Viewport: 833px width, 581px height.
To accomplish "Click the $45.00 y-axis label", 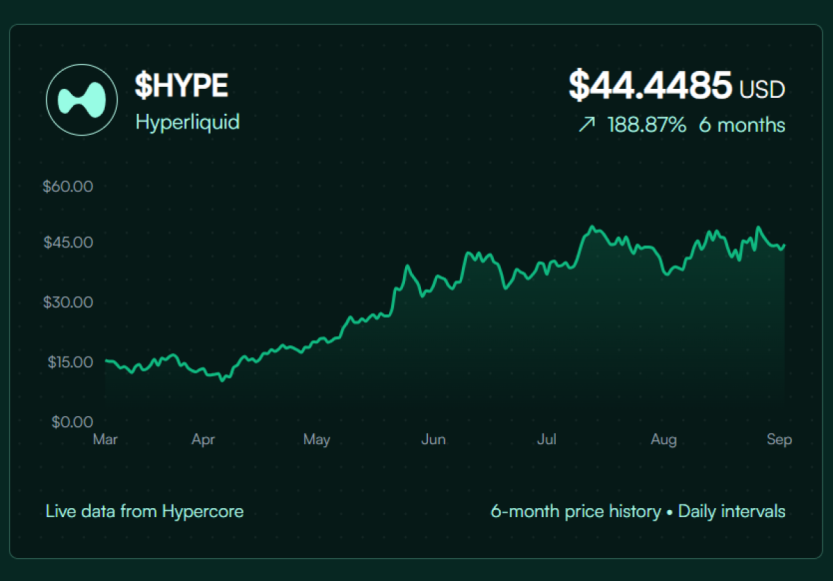I will click(x=68, y=242).
